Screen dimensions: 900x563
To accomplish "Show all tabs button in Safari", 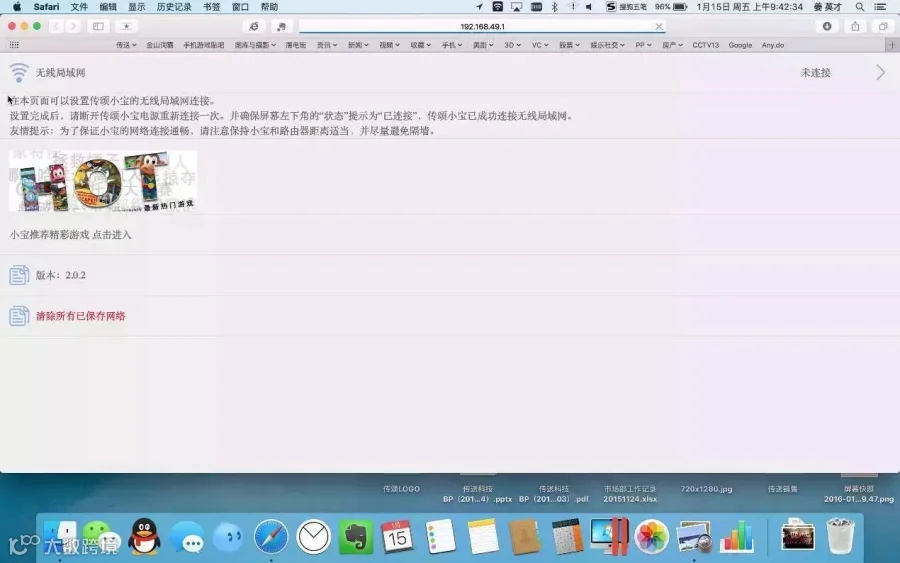I will click(x=883, y=26).
